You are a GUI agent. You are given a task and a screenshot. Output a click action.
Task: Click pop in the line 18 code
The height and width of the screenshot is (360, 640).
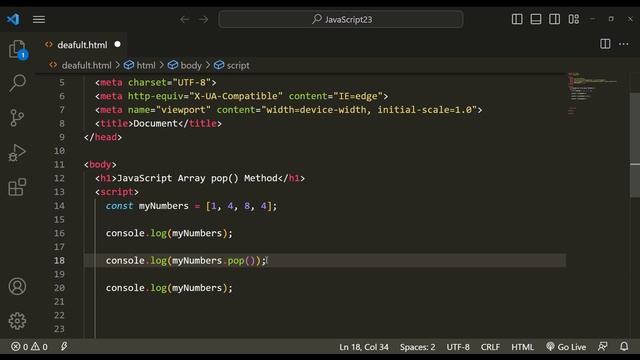pyautogui.click(x=236, y=260)
